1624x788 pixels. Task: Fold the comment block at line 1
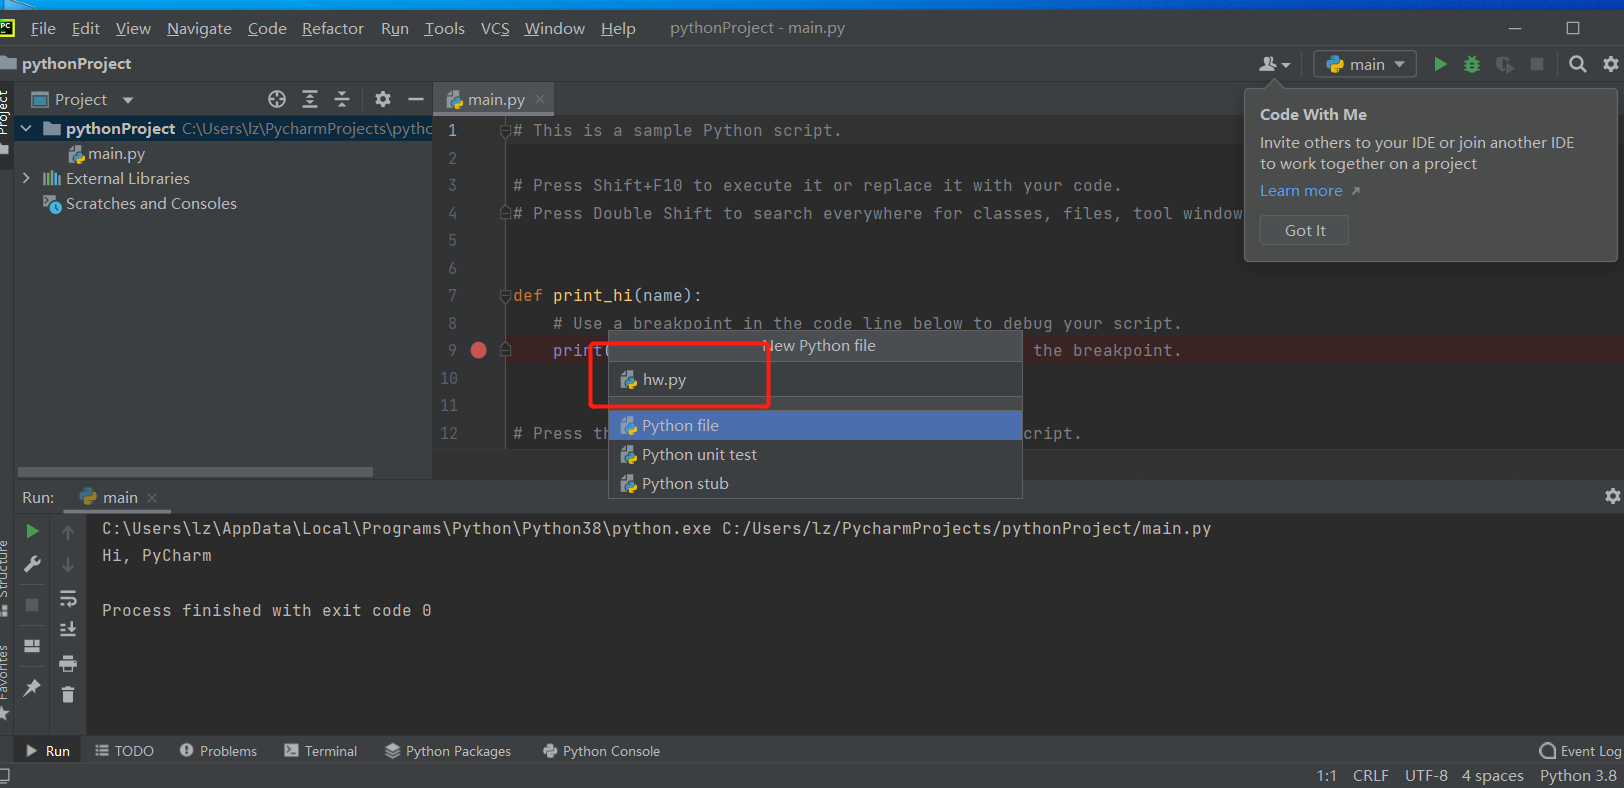(505, 131)
